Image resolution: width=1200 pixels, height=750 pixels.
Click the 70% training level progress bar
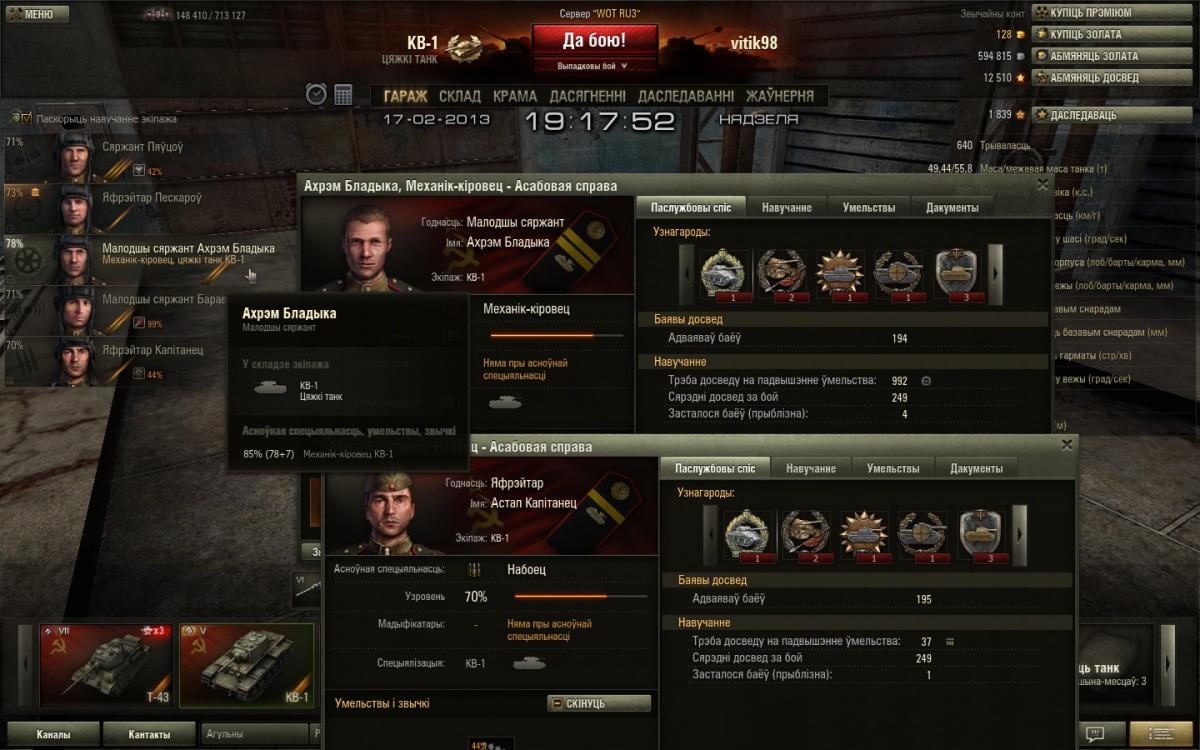click(x=581, y=596)
